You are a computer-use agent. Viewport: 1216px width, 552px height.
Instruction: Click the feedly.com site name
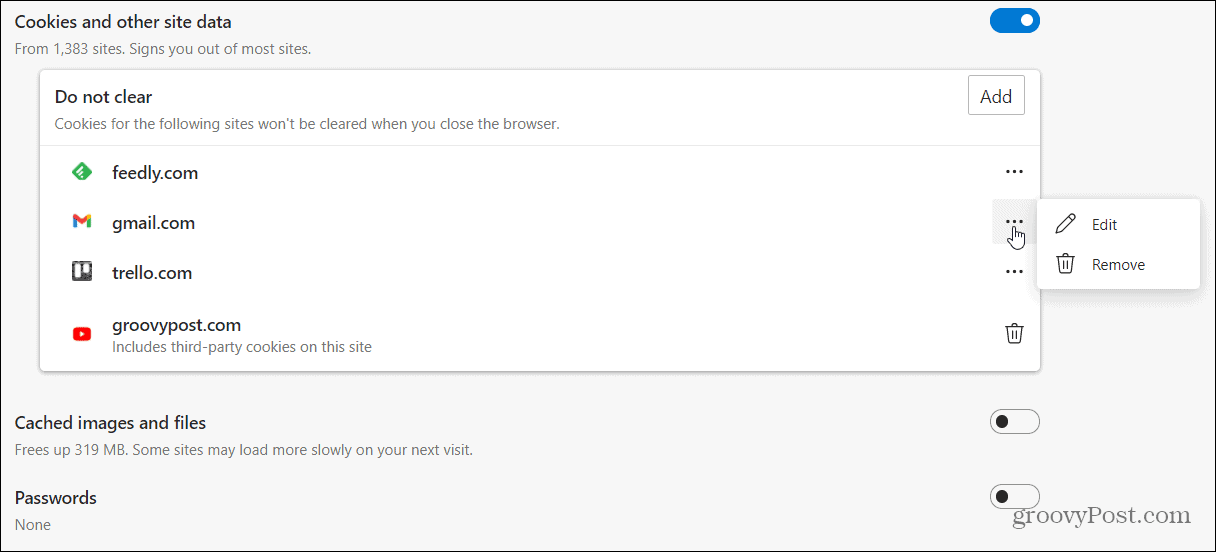point(155,173)
